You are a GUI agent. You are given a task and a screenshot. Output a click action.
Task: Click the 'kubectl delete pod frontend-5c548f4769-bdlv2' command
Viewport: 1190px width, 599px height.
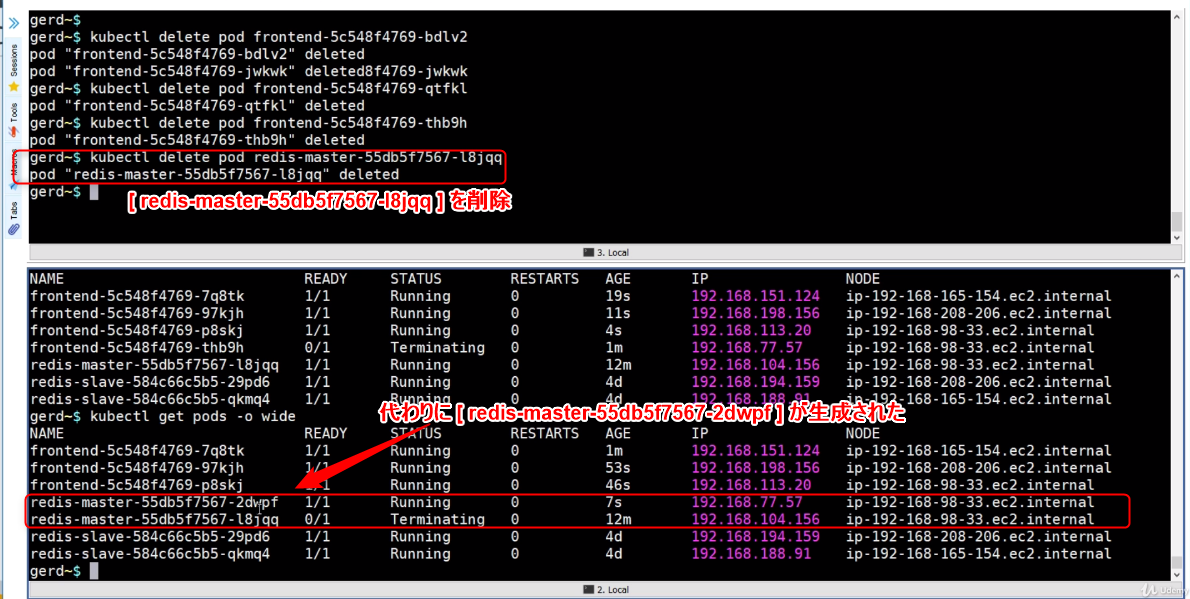click(279, 37)
